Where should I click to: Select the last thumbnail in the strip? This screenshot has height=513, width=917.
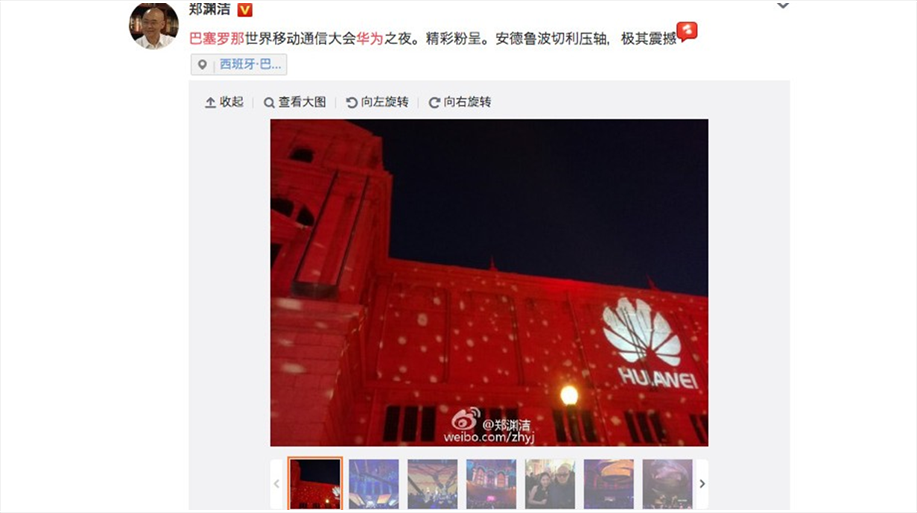coord(667,484)
